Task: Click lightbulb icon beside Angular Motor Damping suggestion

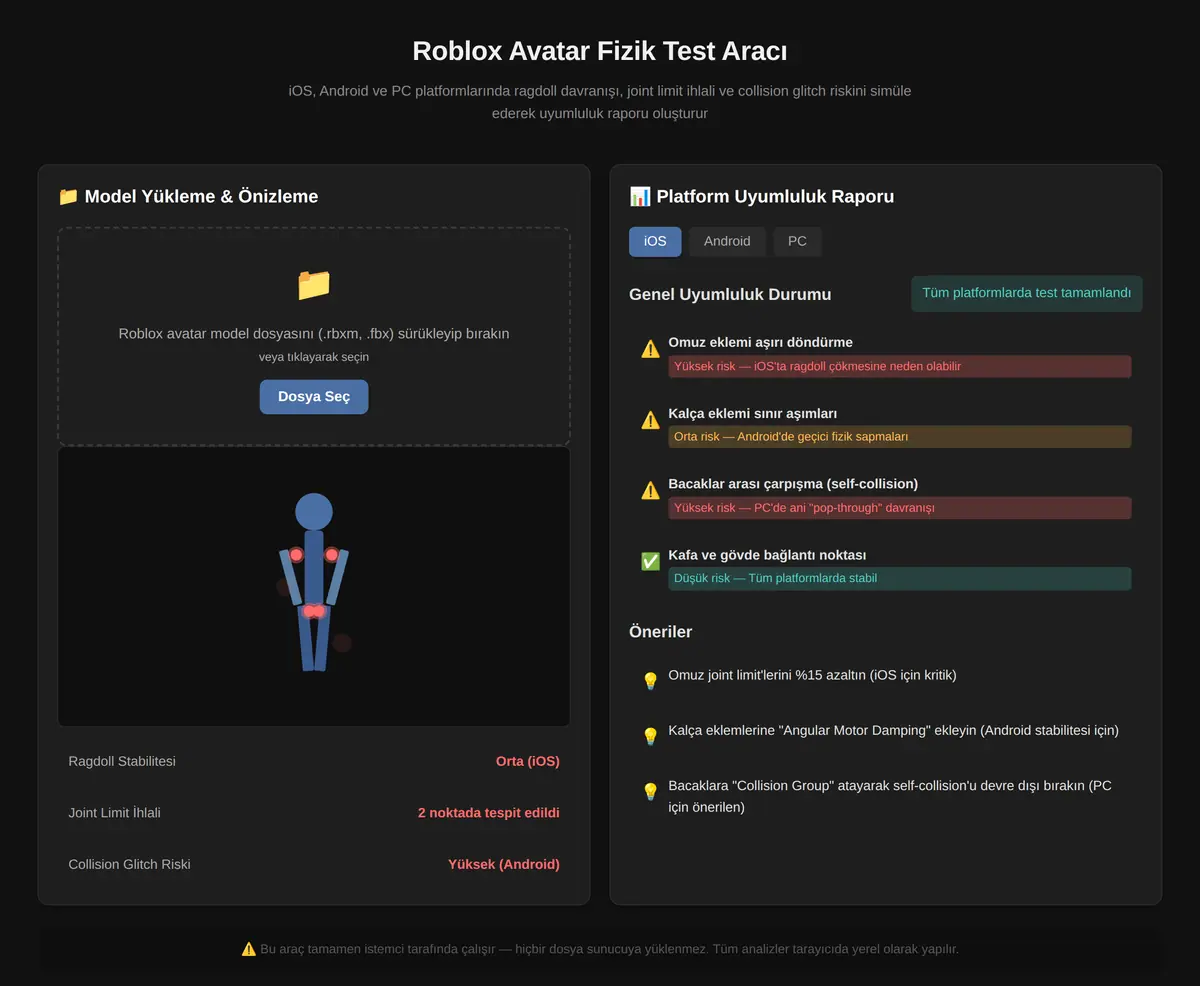Action: 650,736
